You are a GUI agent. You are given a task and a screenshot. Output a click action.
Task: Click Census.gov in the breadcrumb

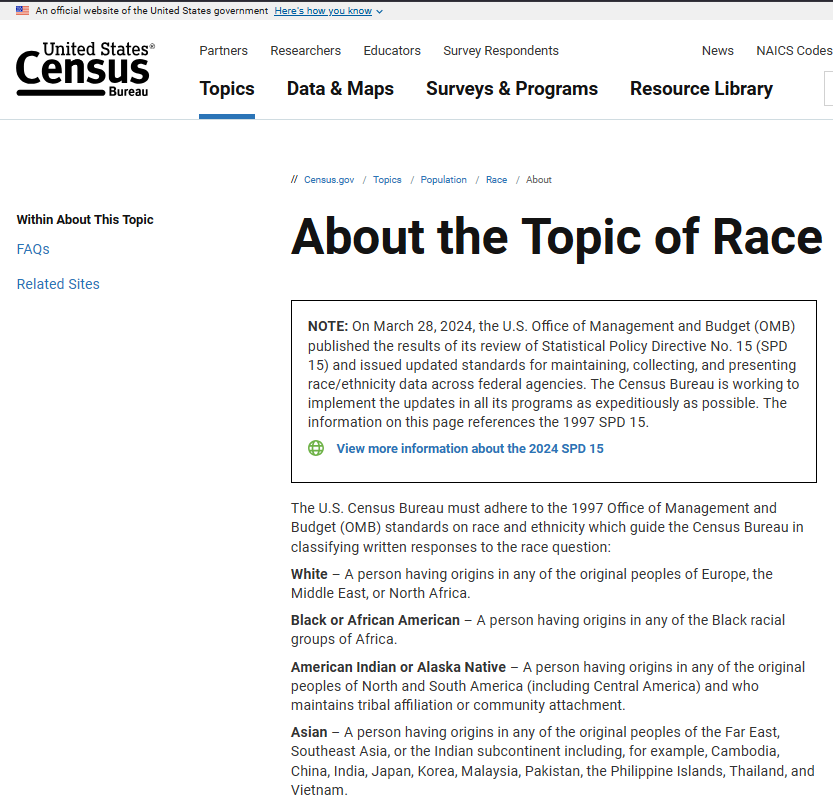[x=329, y=180]
